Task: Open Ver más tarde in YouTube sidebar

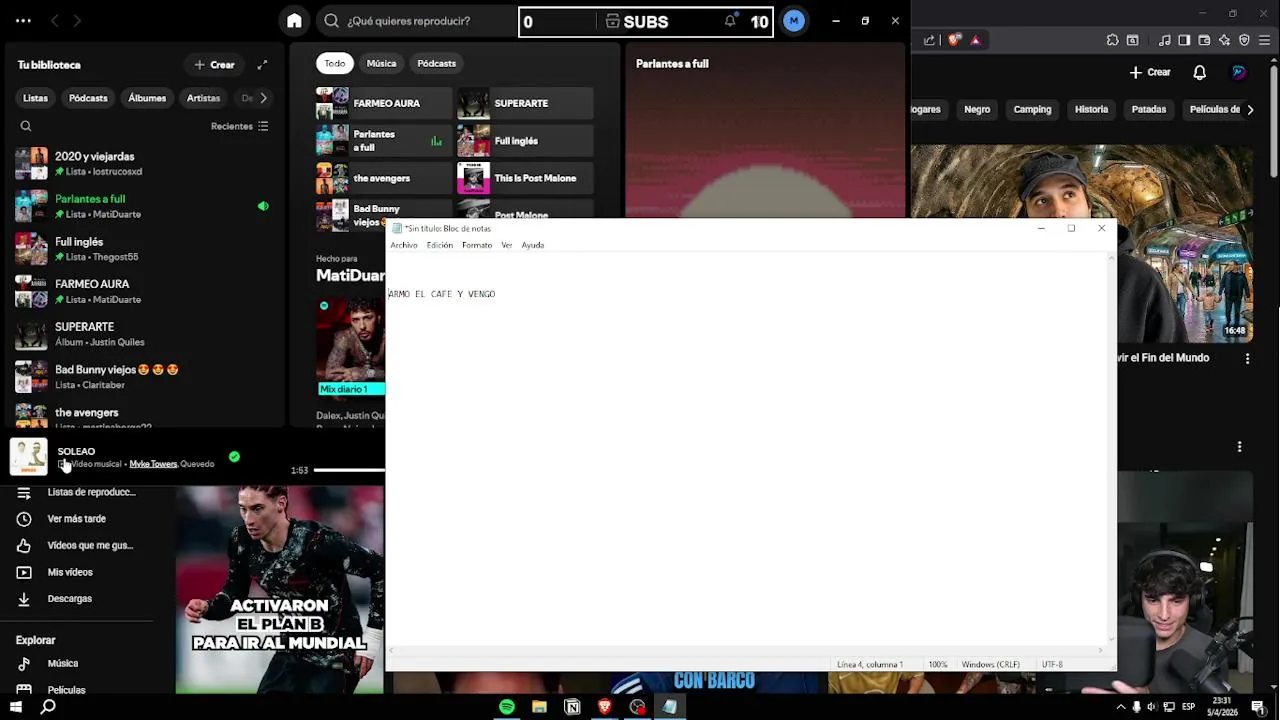Action: click(77, 519)
